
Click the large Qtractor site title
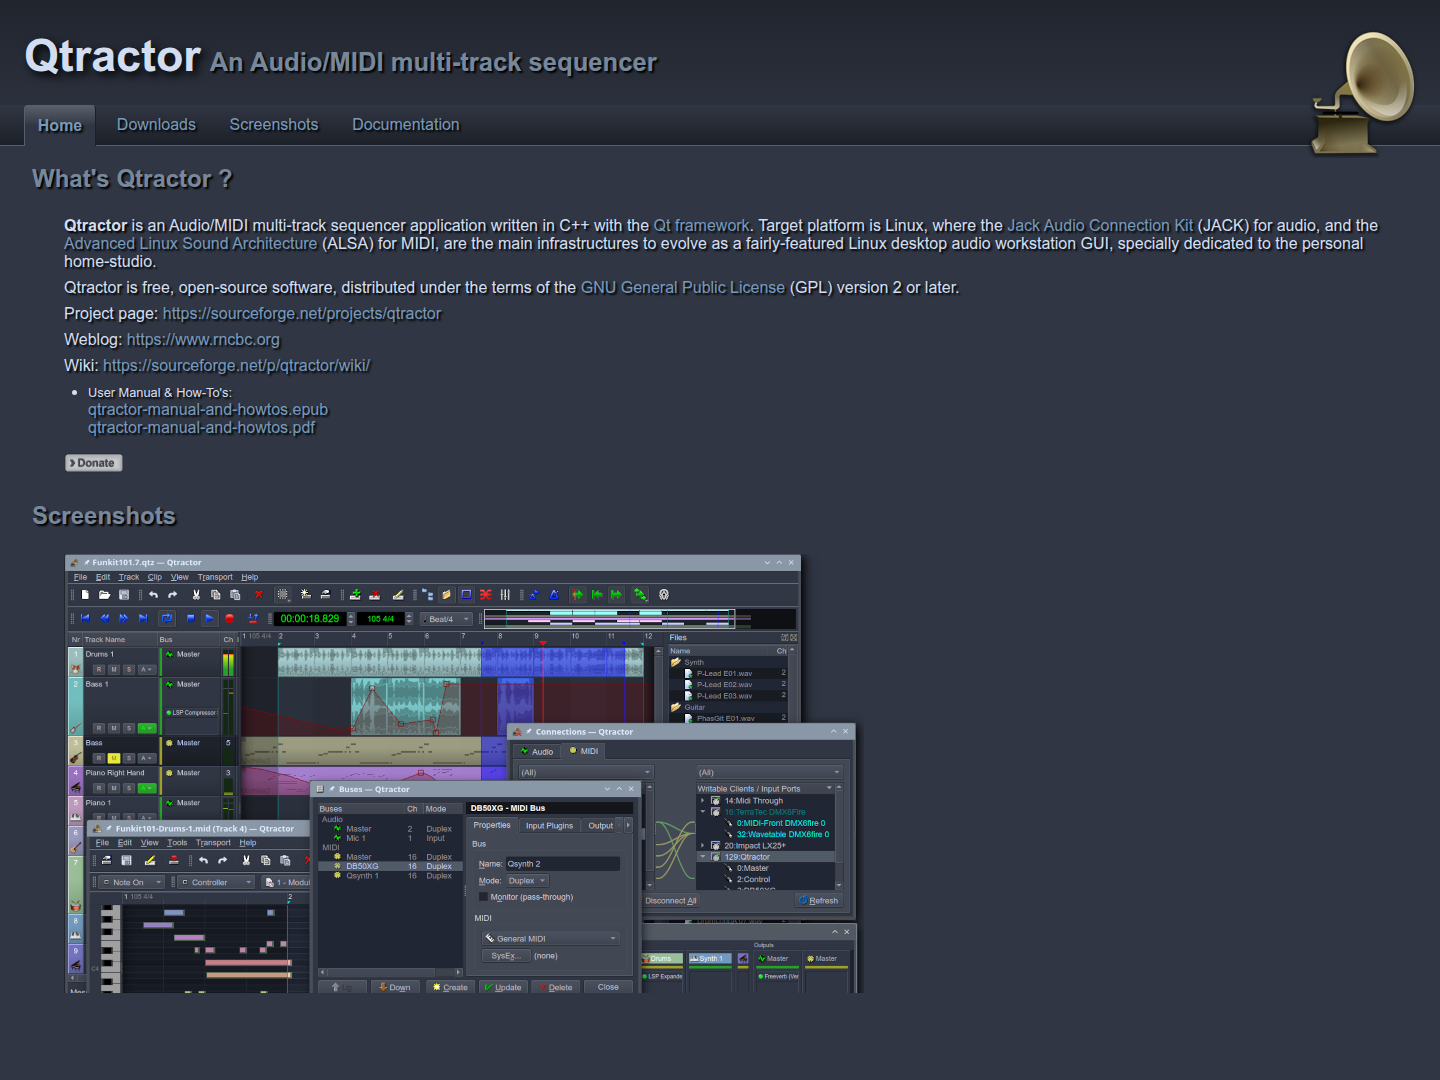pos(113,57)
